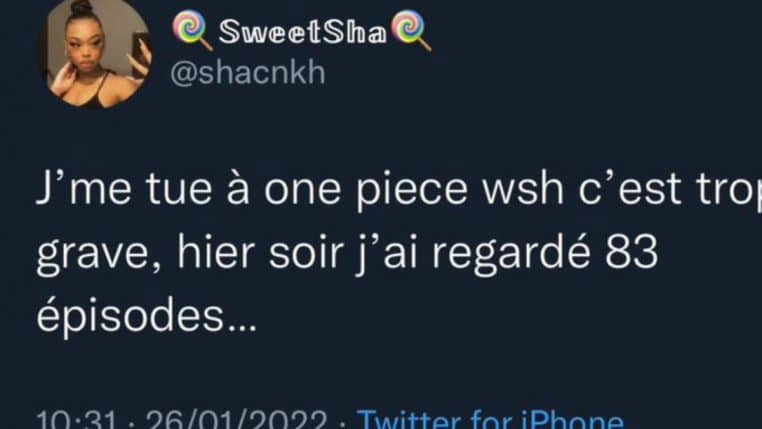Click the word "épisodes…" in the tweet
This screenshot has height=429, width=762.
click(x=146, y=318)
